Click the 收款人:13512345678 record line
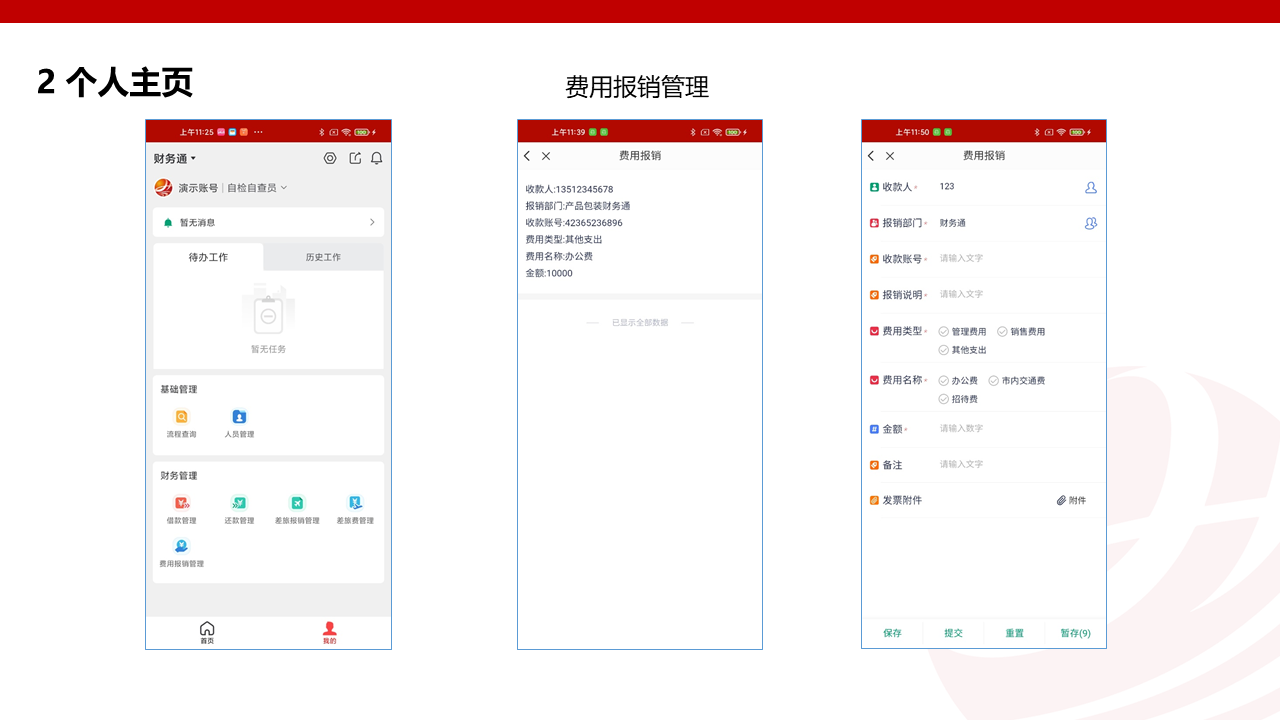 click(569, 189)
